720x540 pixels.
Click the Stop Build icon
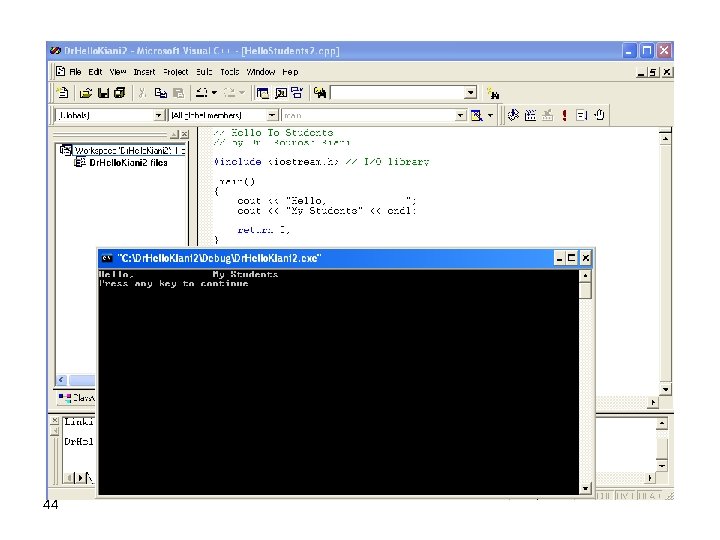pyautogui.click(x=547, y=115)
